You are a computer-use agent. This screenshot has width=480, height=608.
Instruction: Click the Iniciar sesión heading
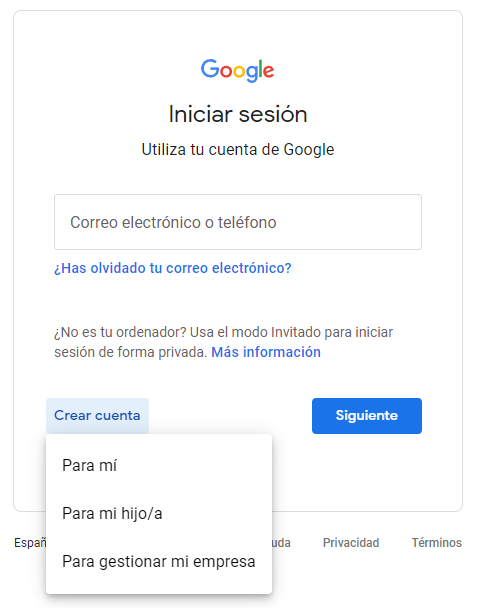pyautogui.click(x=238, y=114)
